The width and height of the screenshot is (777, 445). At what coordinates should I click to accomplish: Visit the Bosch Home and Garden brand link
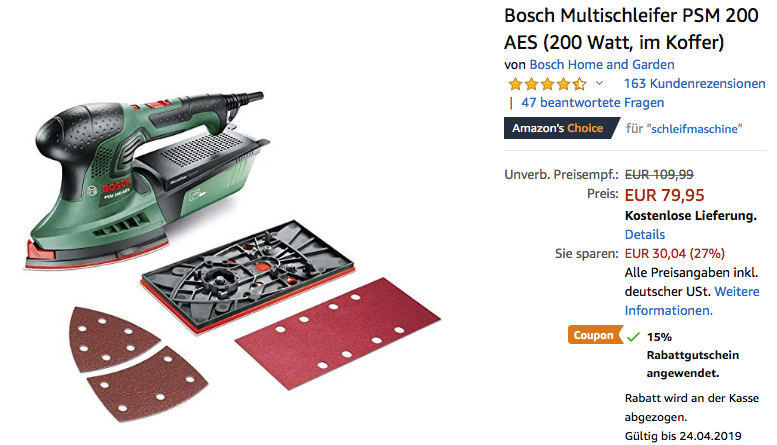point(601,65)
